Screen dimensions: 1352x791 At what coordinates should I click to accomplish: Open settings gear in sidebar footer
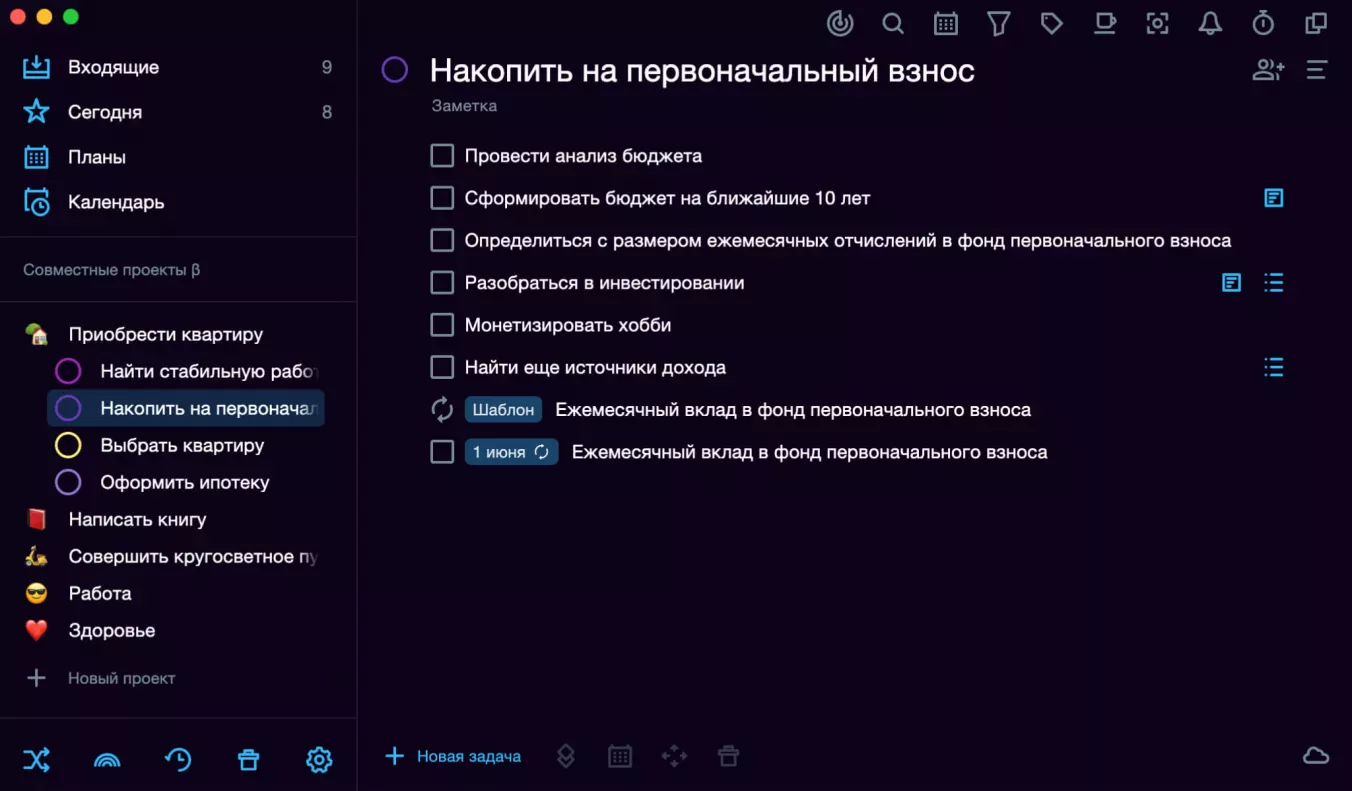click(319, 760)
